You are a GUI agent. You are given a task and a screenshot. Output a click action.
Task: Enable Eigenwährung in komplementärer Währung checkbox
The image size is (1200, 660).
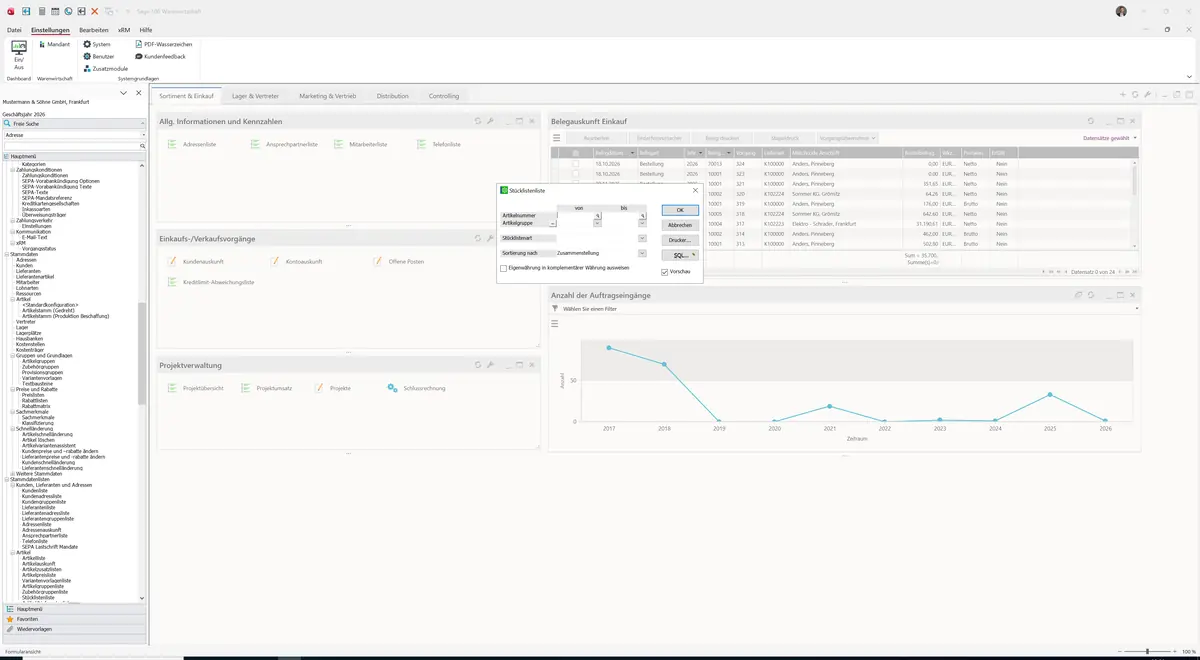coord(504,268)
